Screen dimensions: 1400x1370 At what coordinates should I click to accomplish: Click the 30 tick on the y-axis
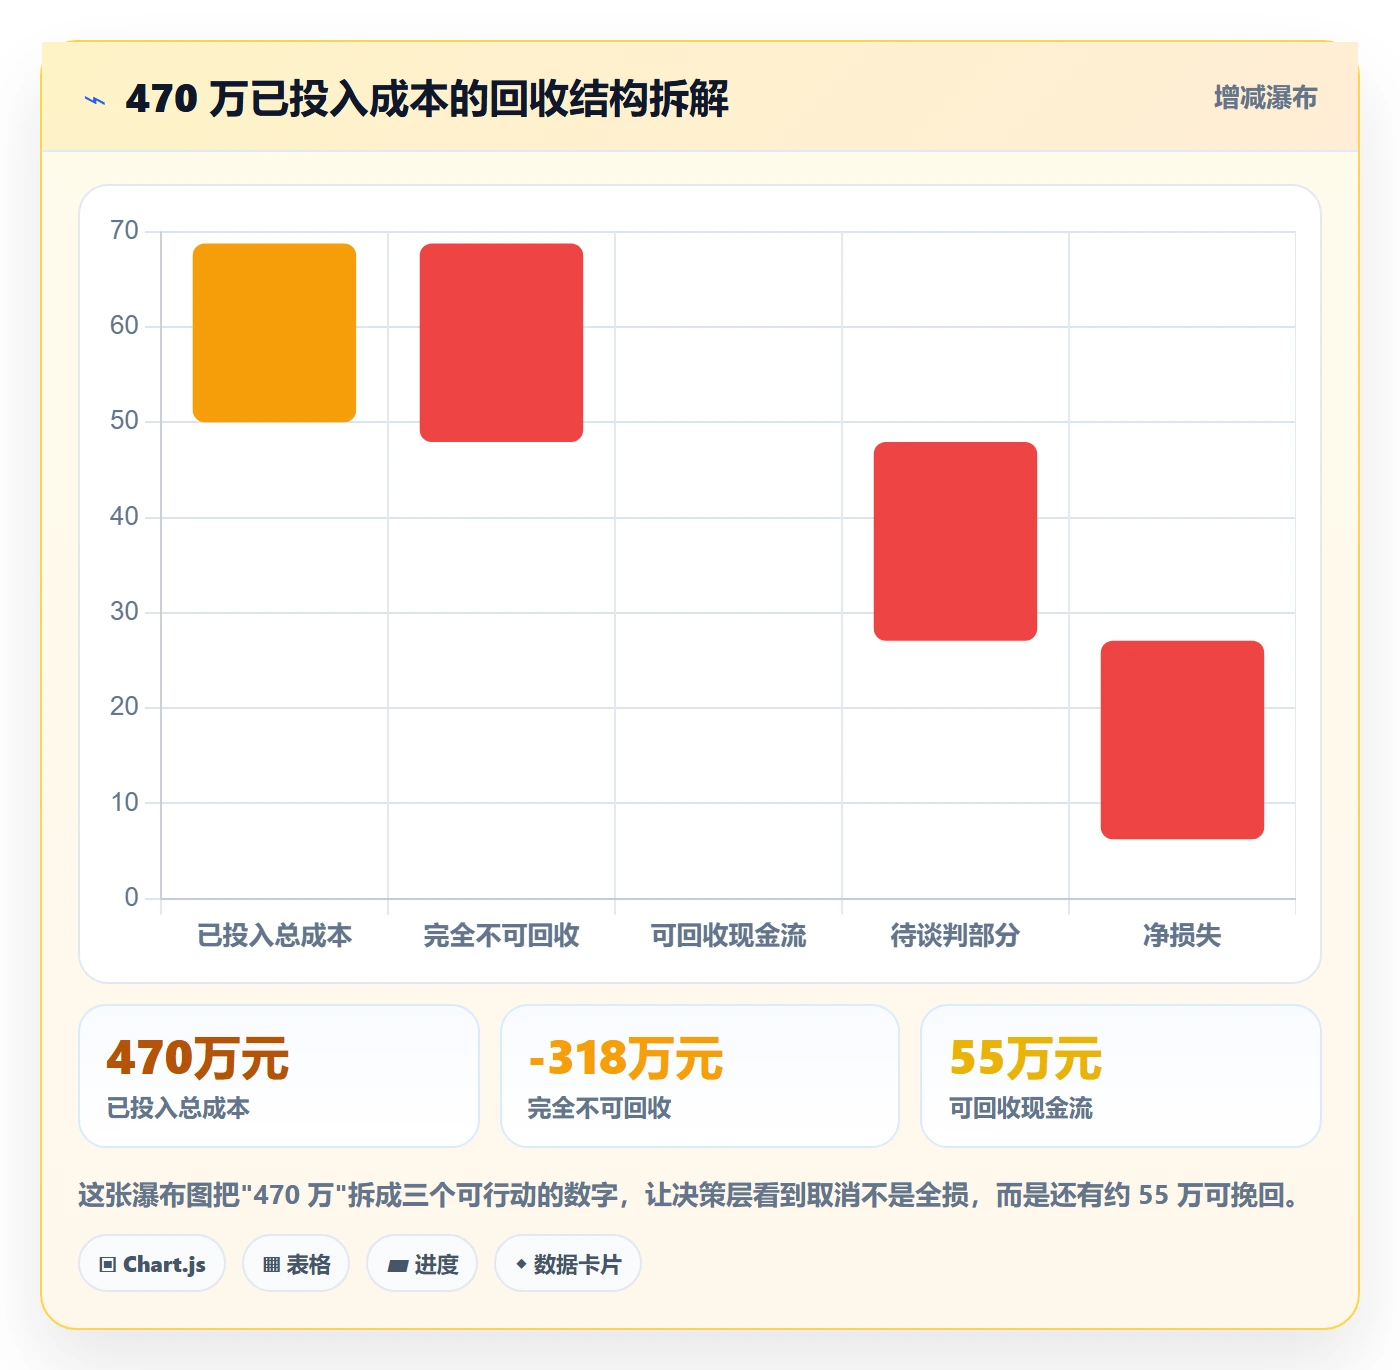(124, 612)
